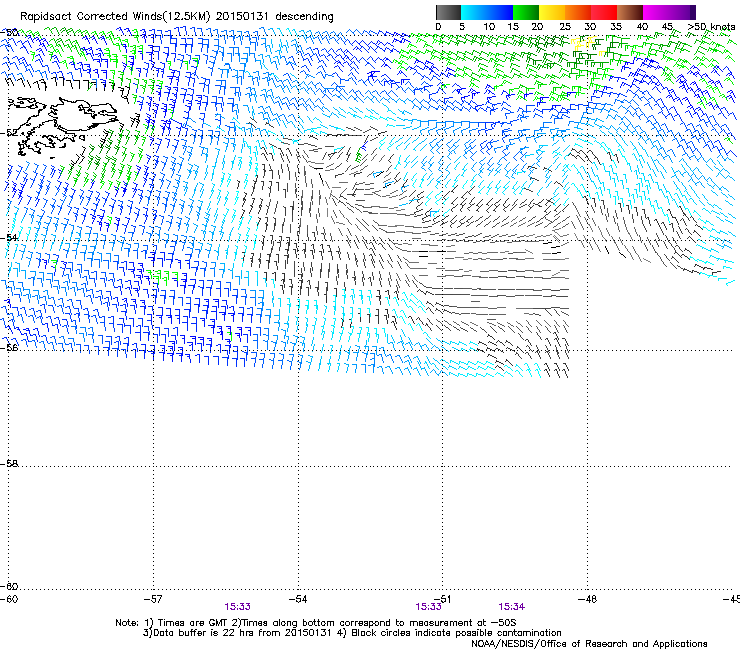Click the yellow wind barbs near top right

coord(585,44)
